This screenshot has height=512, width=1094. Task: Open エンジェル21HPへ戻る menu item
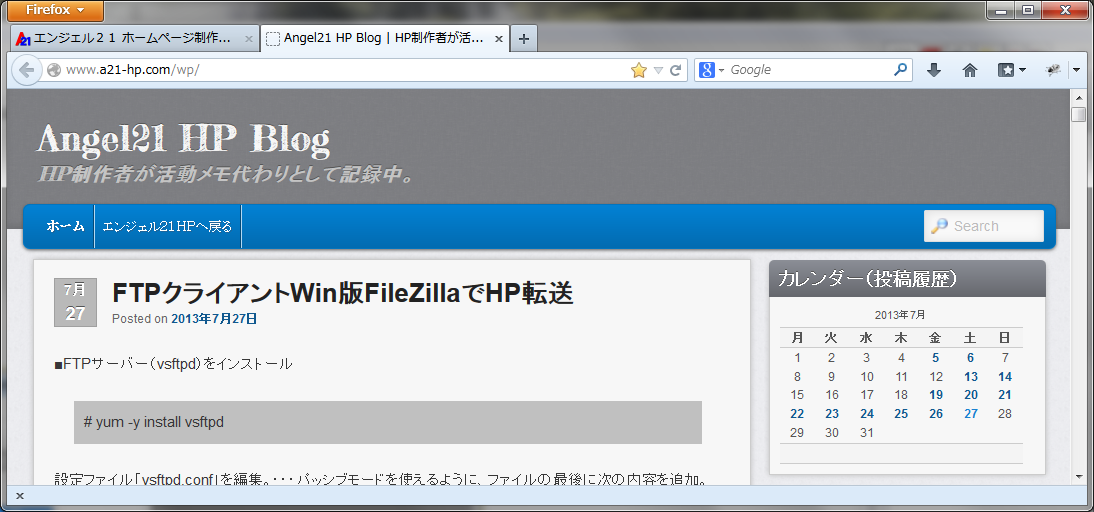(167, 226)
